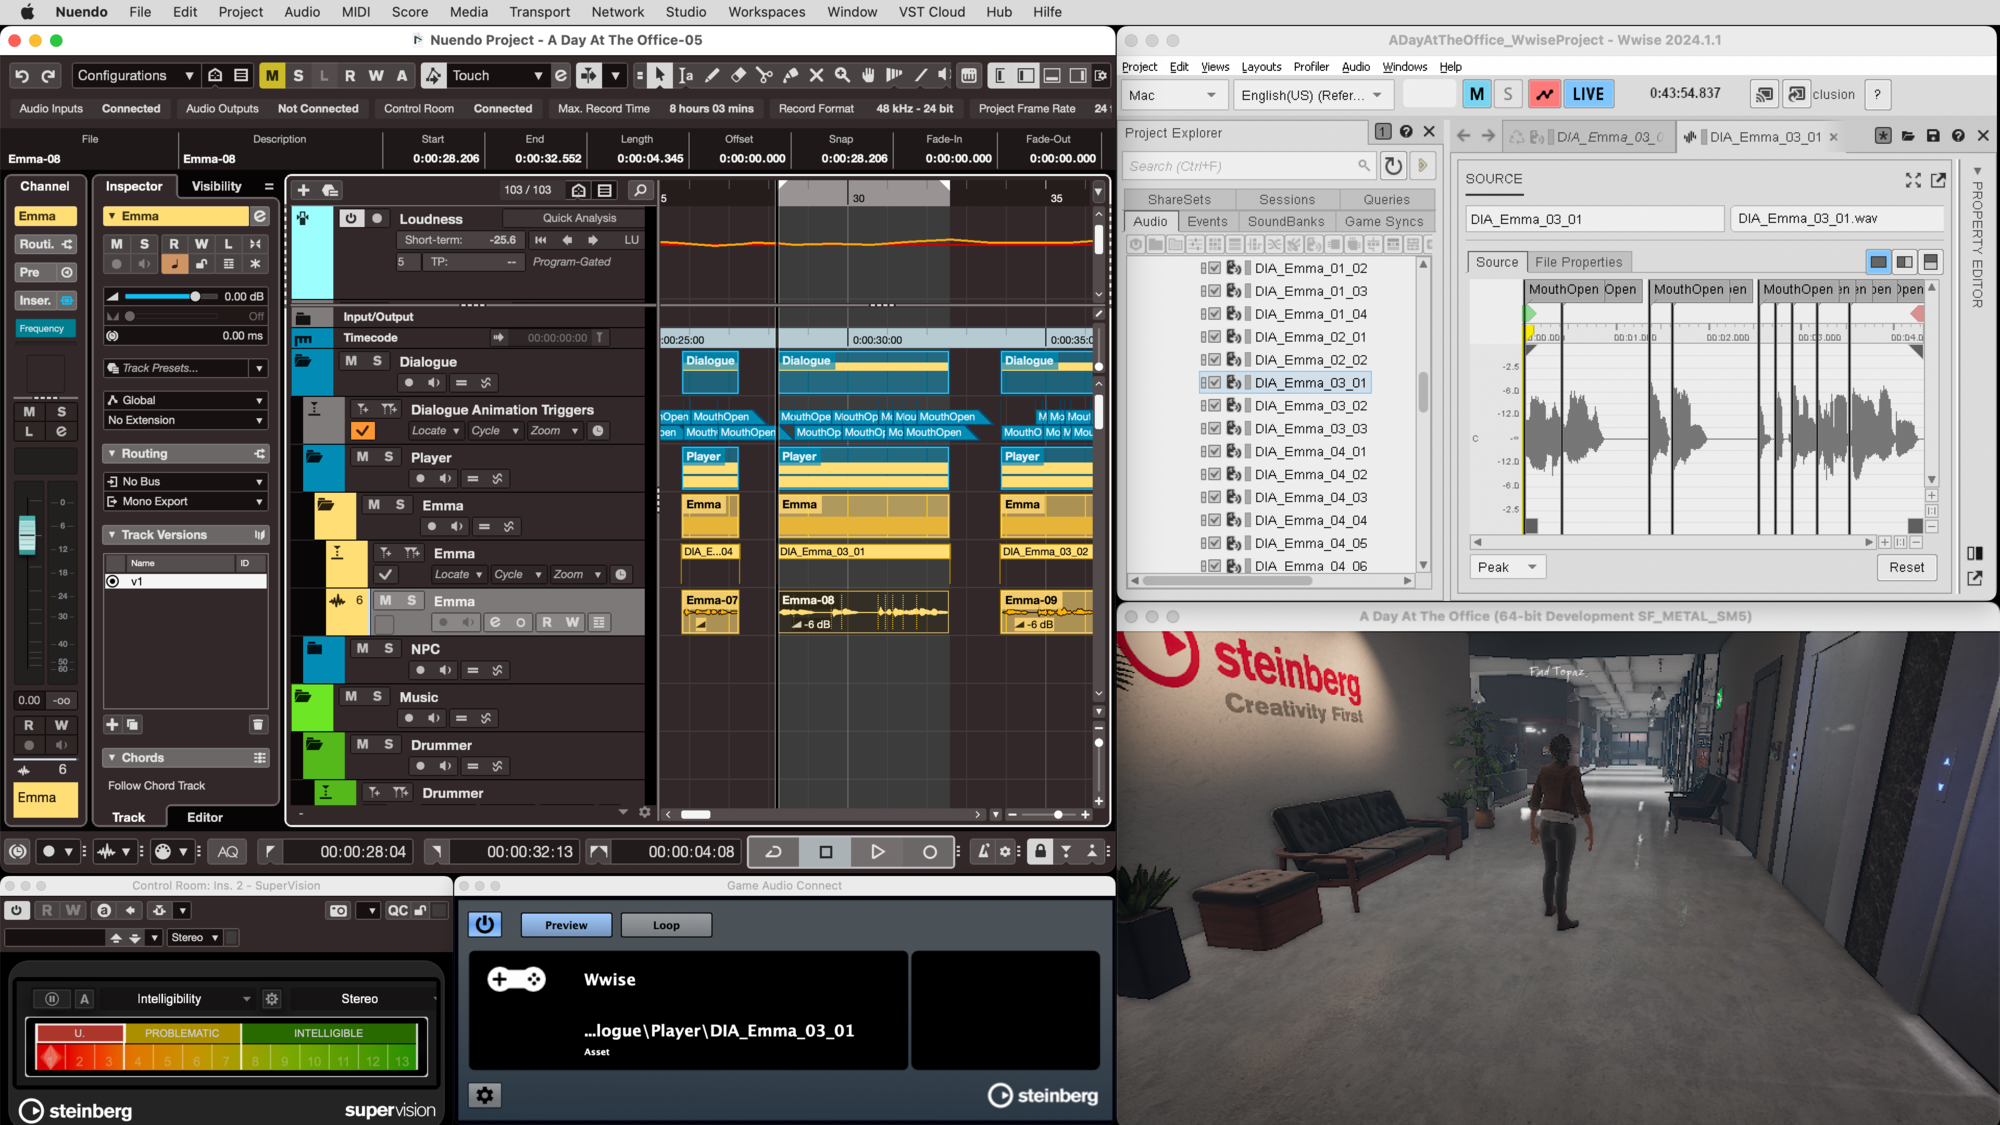
Task: Click the Preview button
Action: point(566,925)
